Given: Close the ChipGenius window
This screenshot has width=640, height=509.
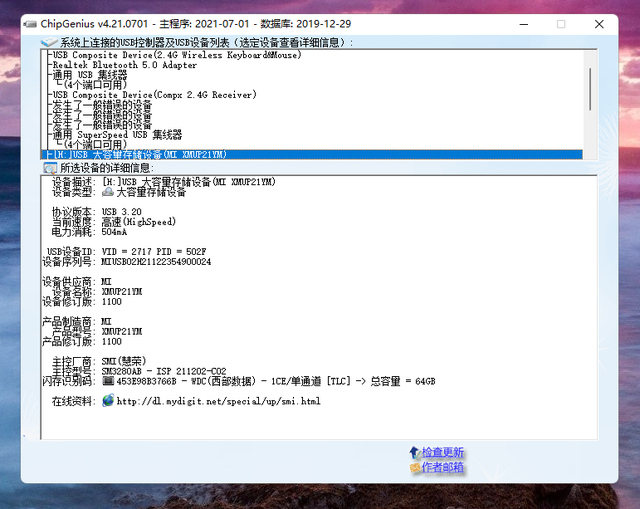Looking at the screenshot, I should (x=599, y=24).
